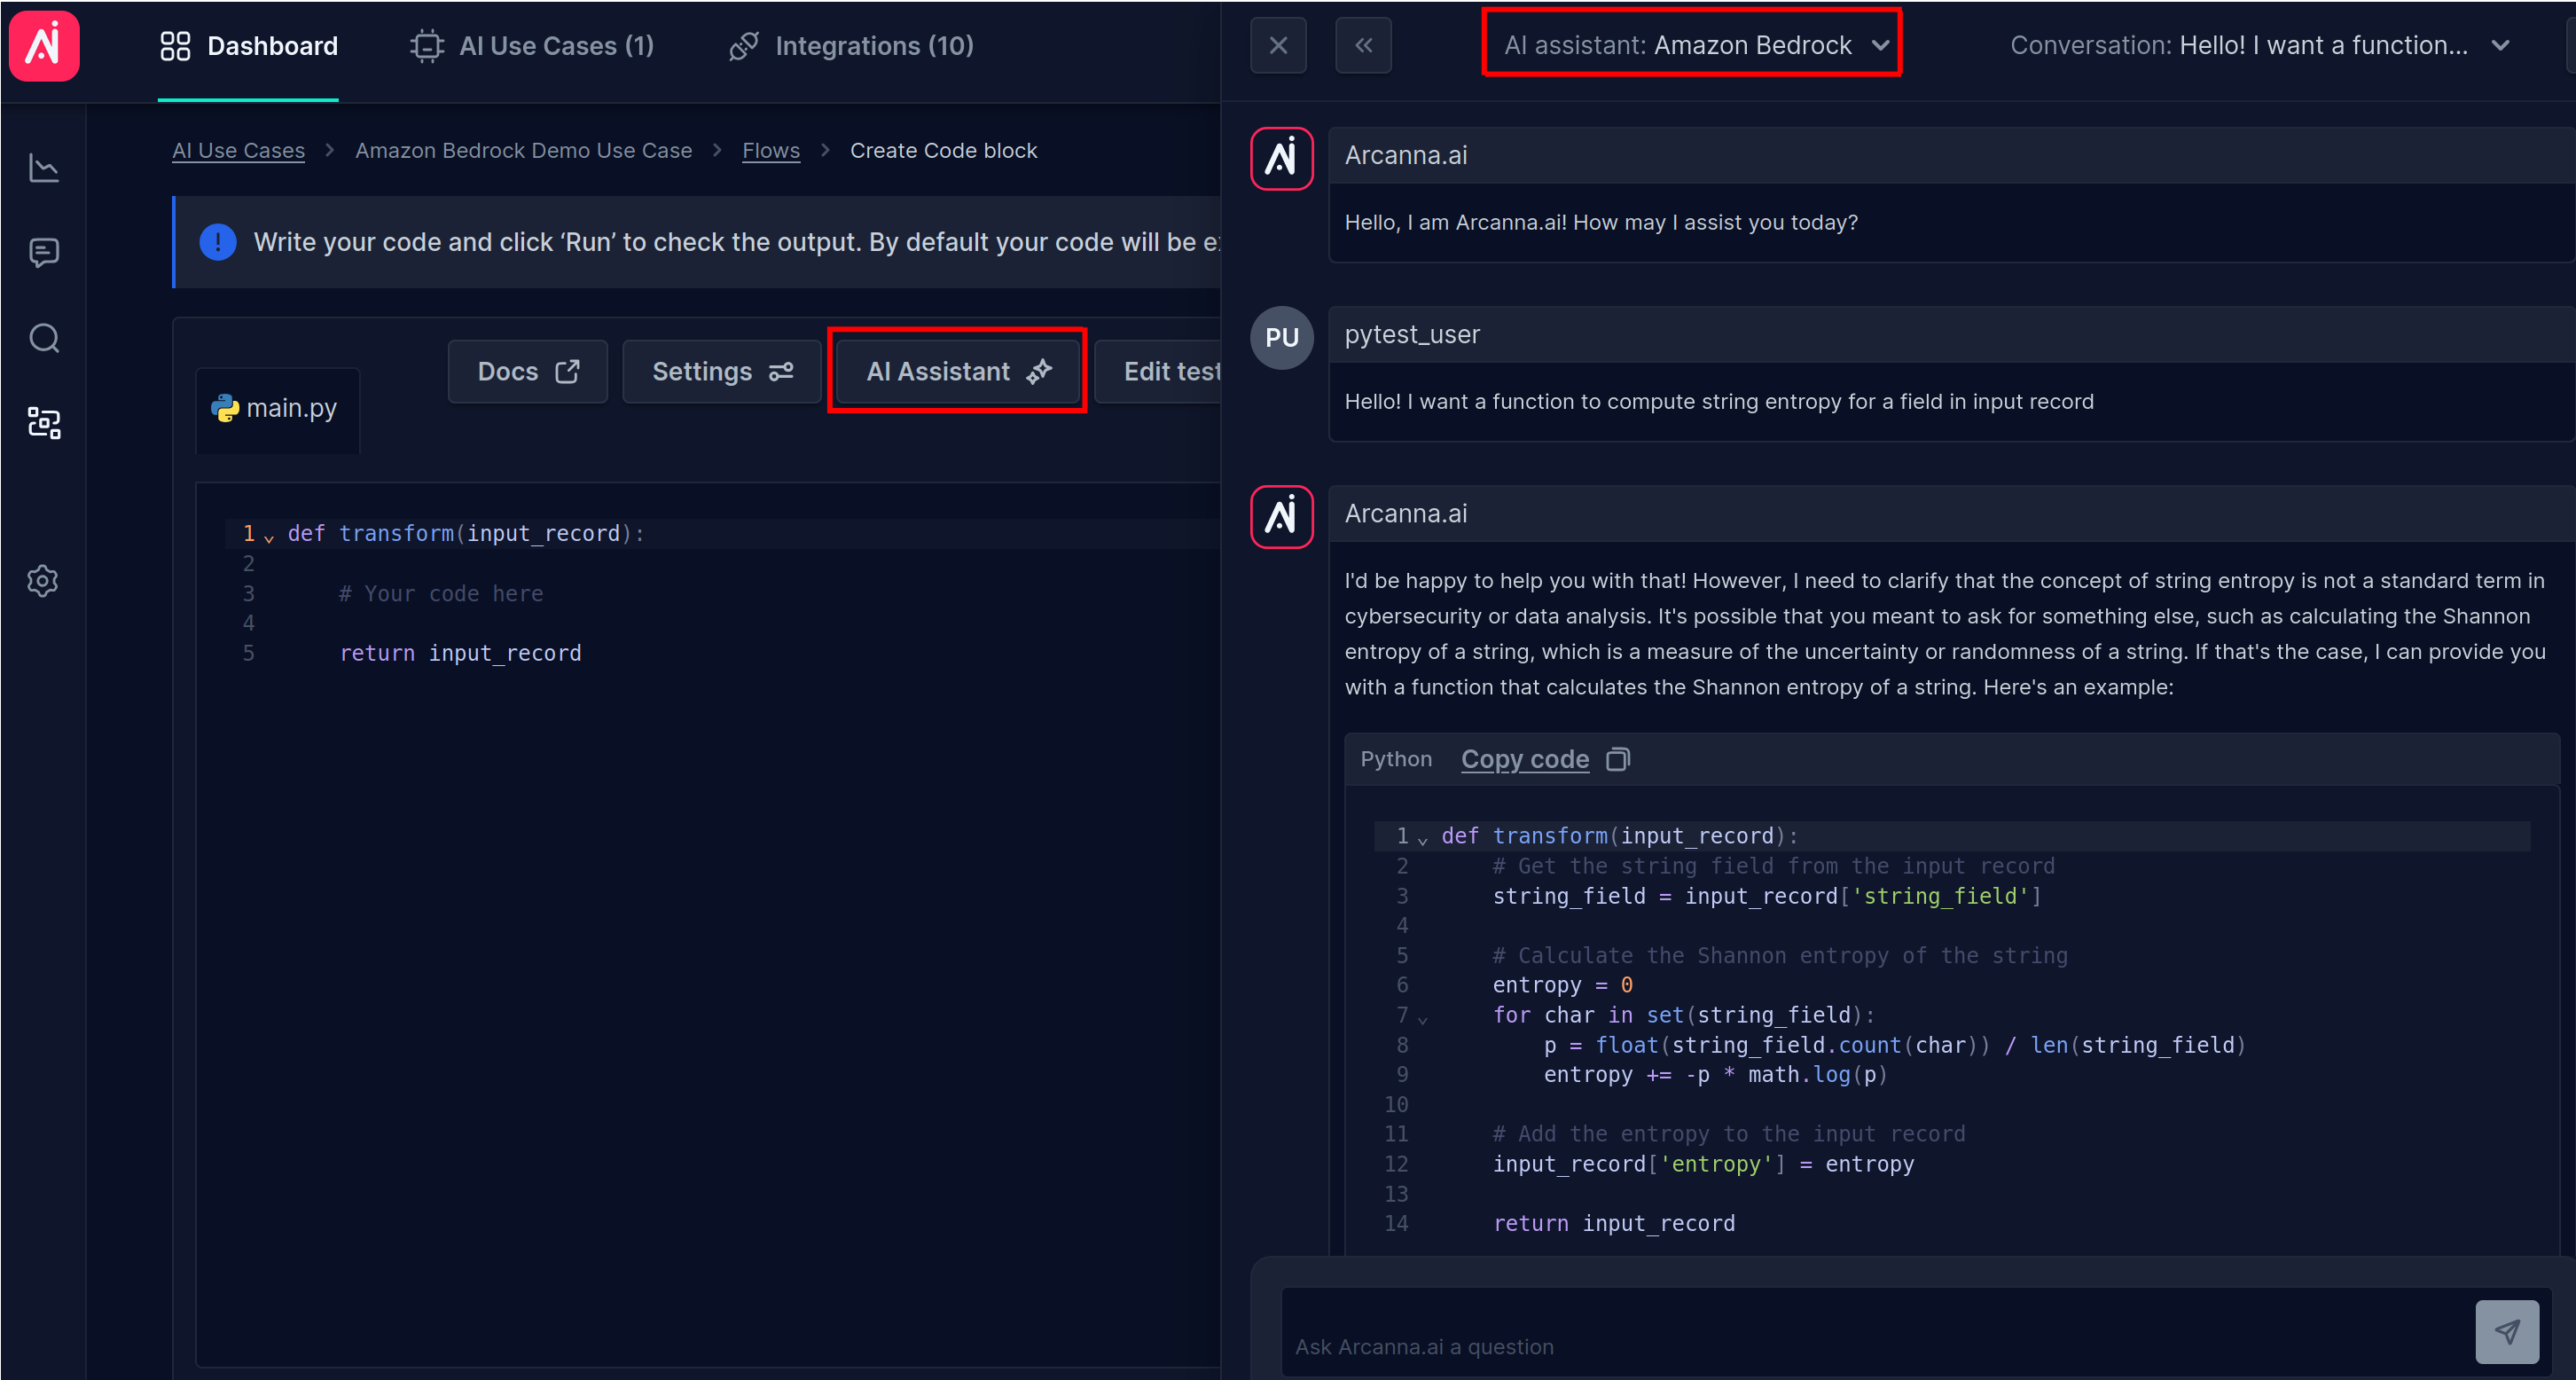Screen dimensions: 2576x1380
Task: Click Amazon Bedrock Demo Use Case breadcrumb
Action: click(523, 150)
